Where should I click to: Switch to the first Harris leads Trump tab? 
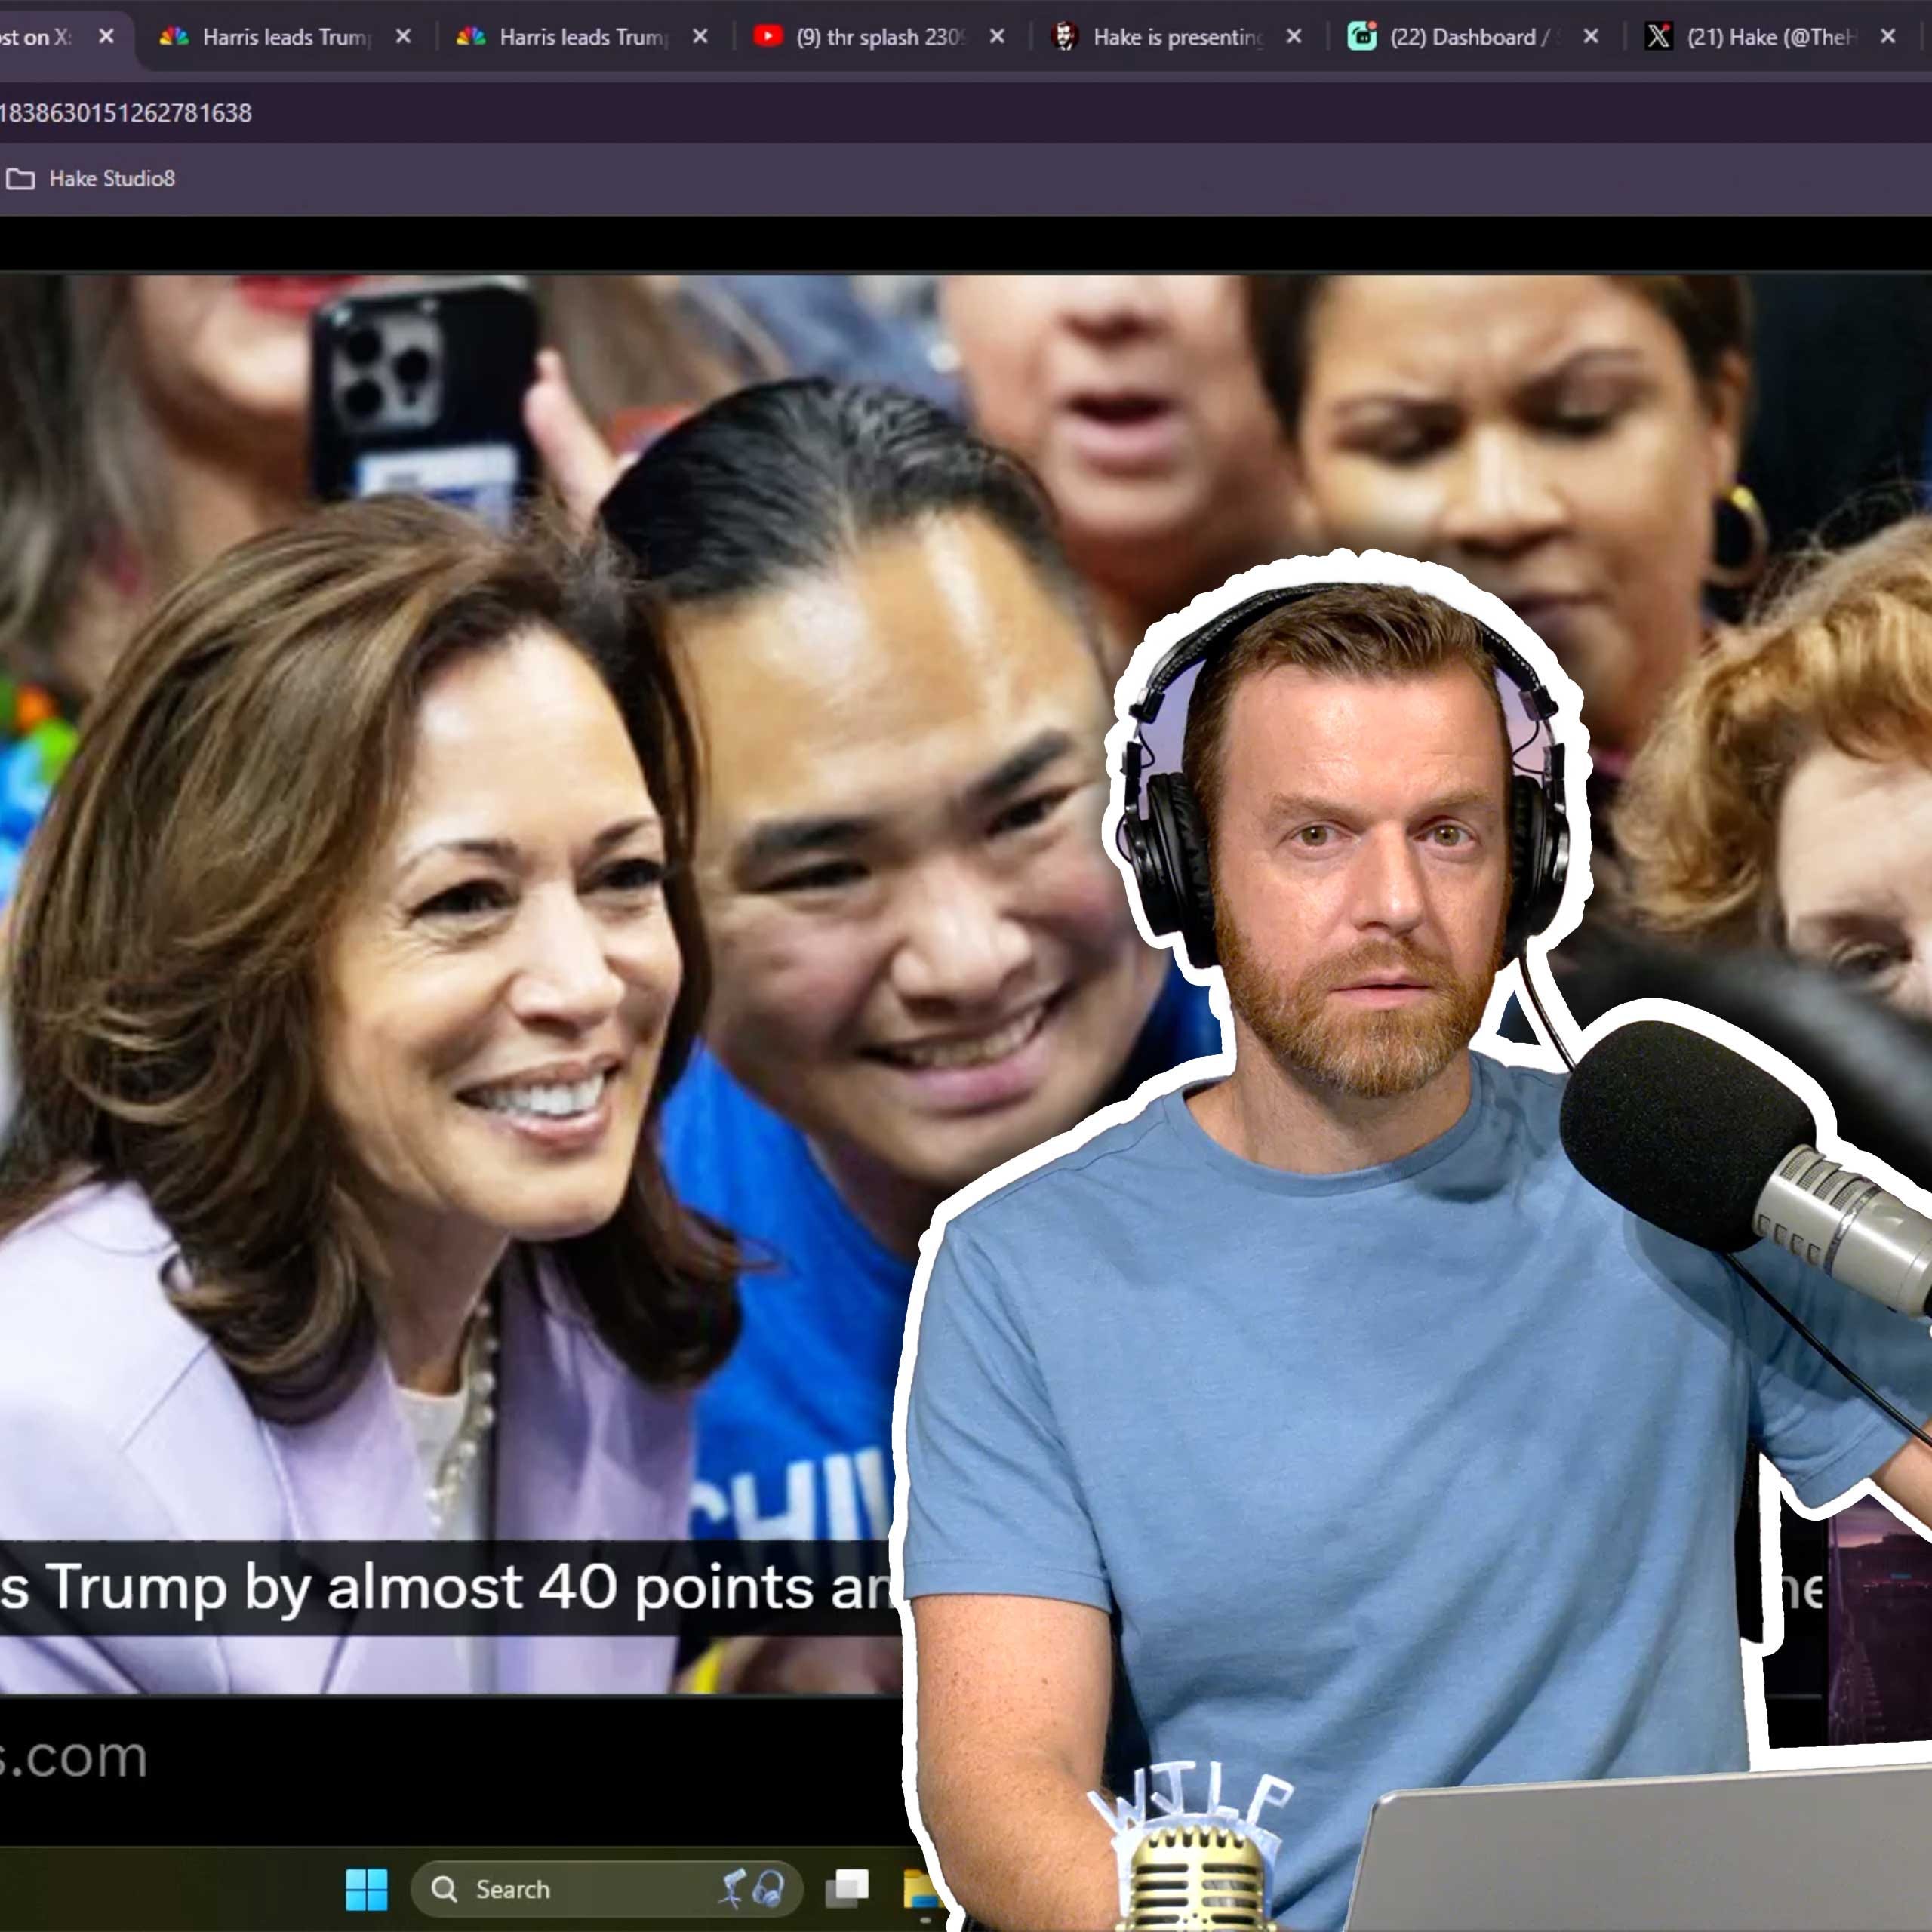285,37
